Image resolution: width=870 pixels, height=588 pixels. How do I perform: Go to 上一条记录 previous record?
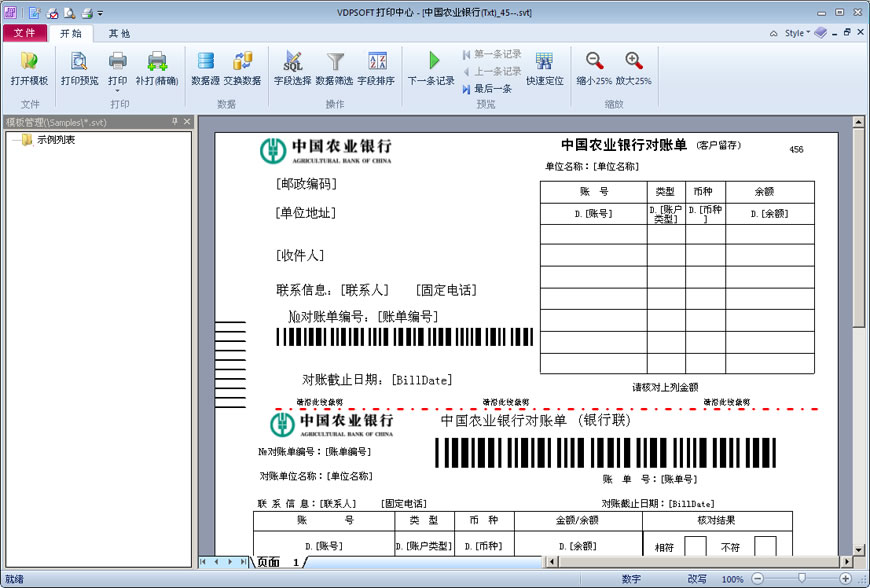point(492,71)
